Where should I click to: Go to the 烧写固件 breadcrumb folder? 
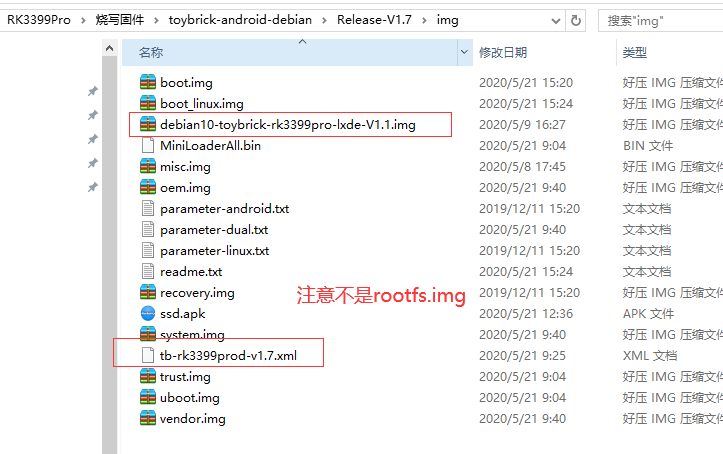(x=120, y=20)
